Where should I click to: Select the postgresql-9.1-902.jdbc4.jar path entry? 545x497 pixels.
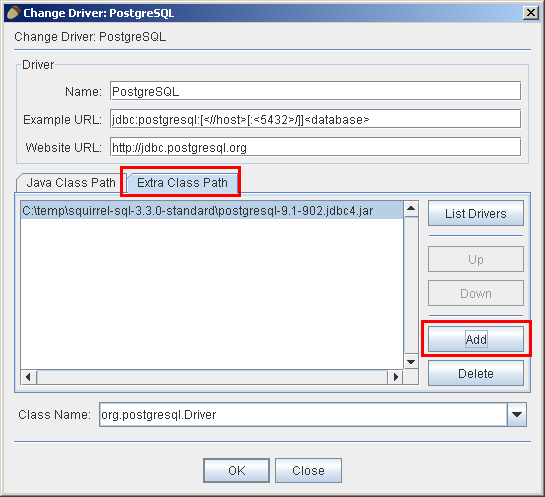[212, 211]
